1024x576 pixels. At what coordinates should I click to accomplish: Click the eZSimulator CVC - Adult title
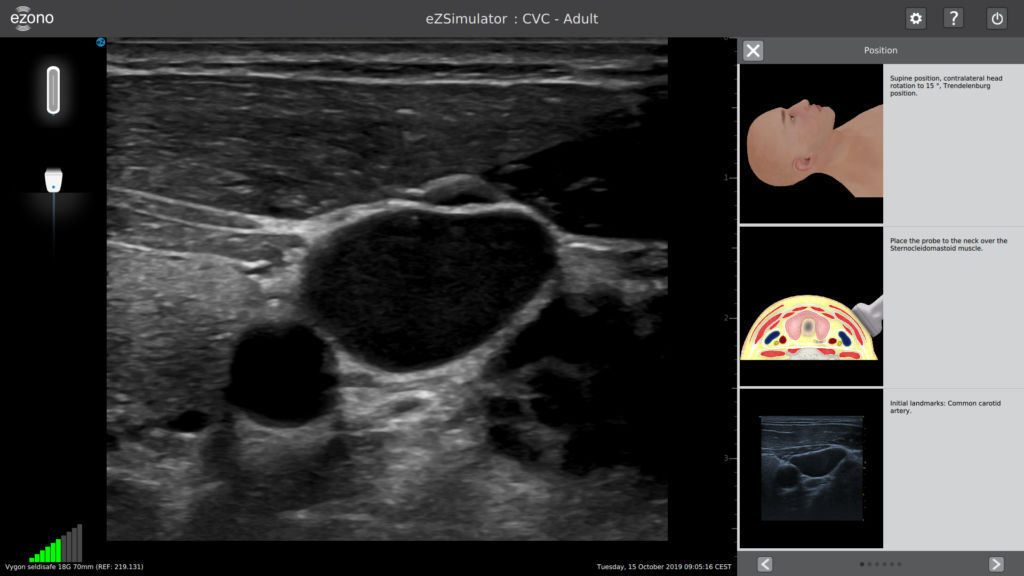click(x=512, y=18)
